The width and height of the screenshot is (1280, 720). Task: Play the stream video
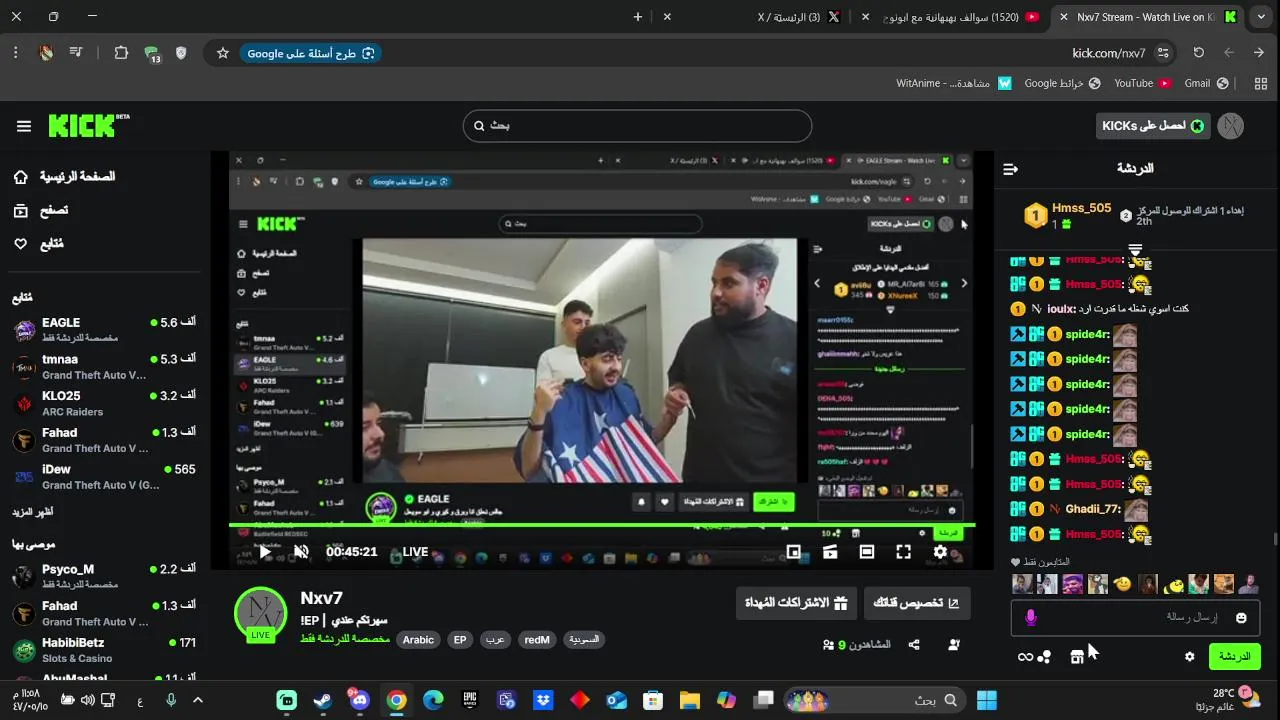[x=265, y=552]
